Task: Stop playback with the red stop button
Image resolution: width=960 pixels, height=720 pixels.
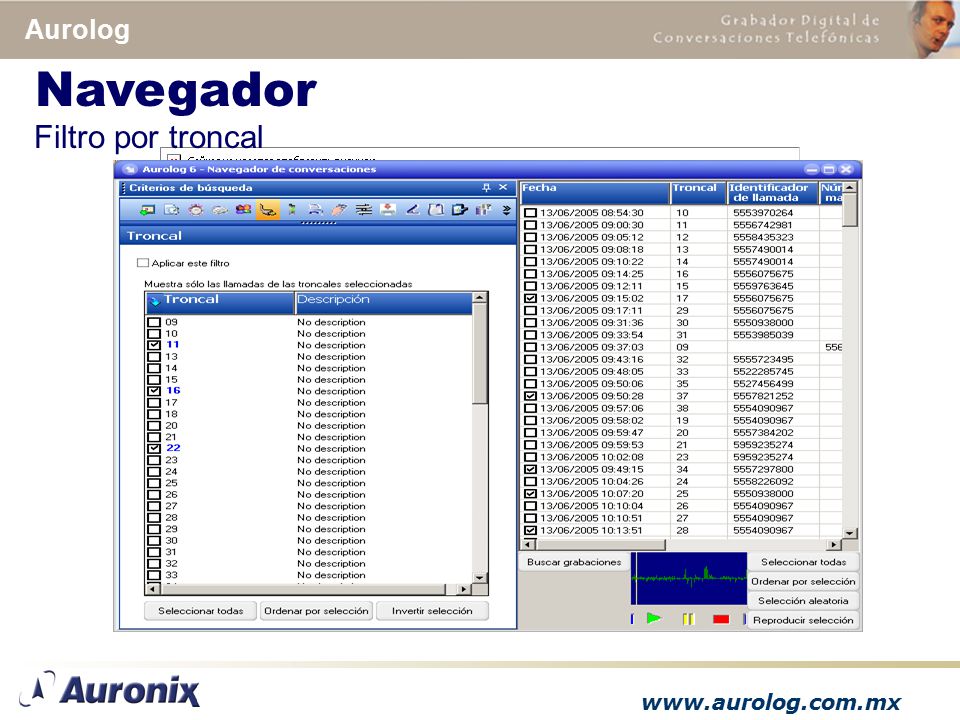Action: 721,620
